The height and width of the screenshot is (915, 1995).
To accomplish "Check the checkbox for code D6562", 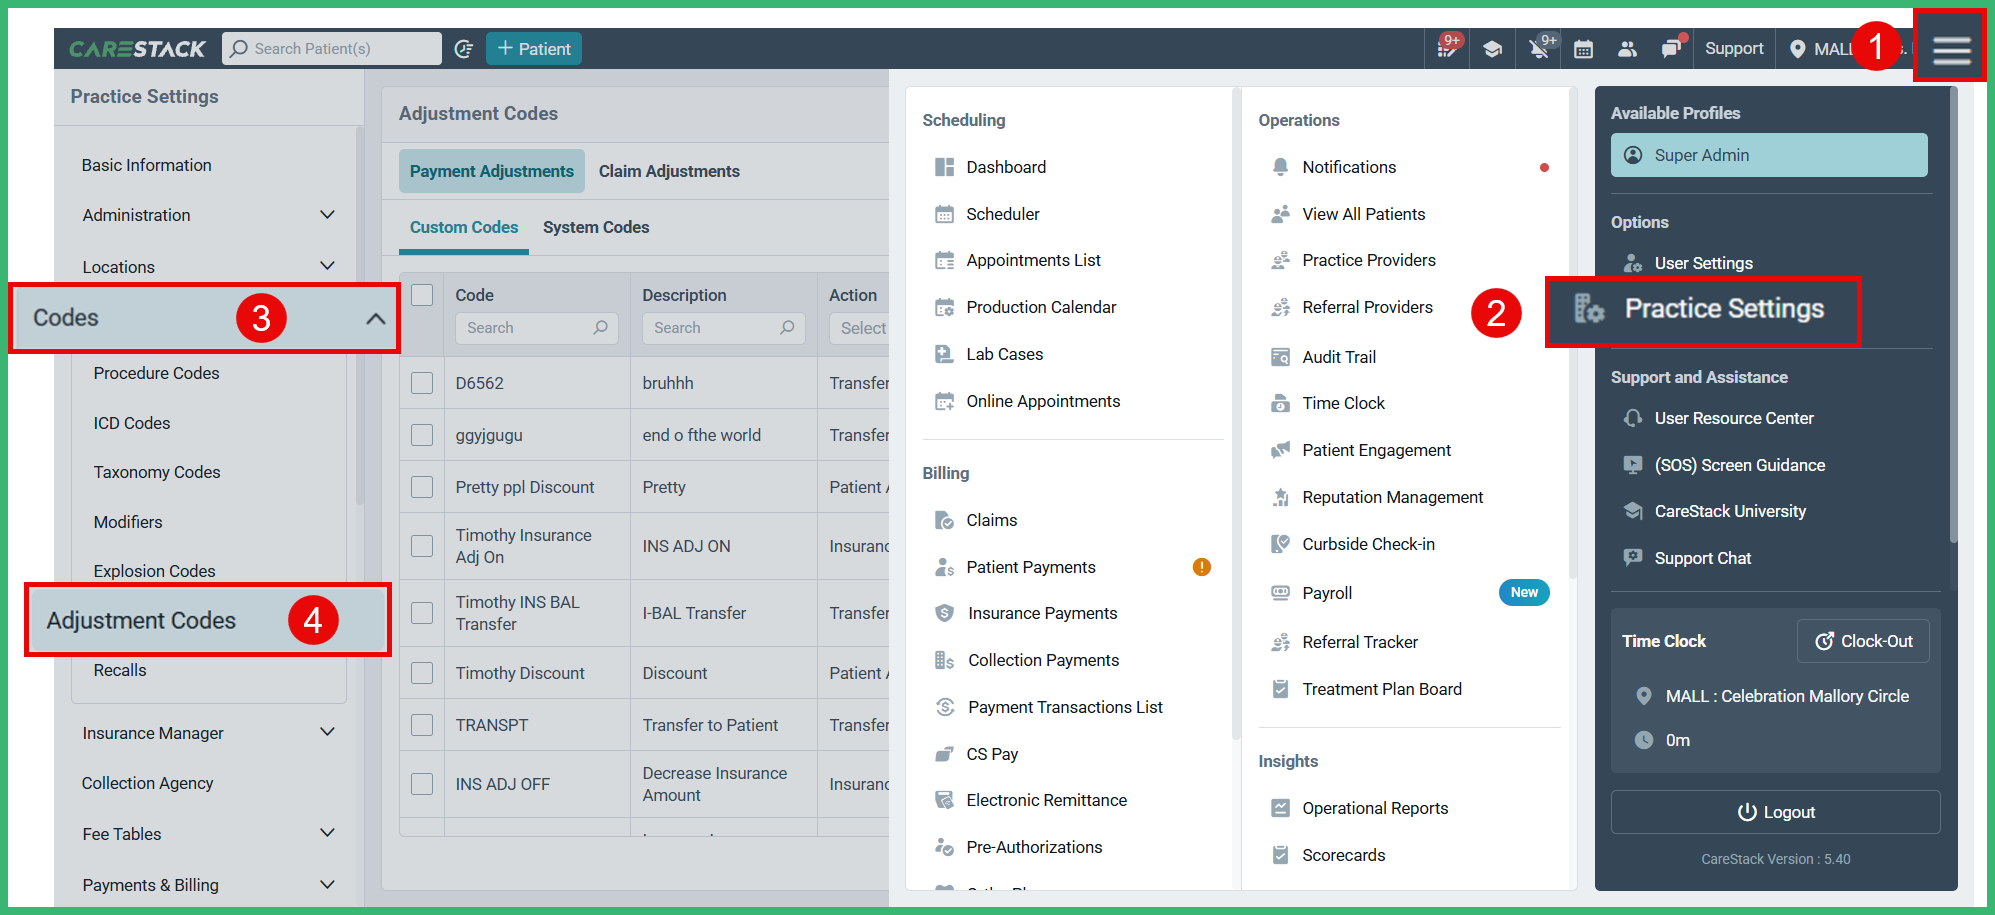I will (422, 382).
